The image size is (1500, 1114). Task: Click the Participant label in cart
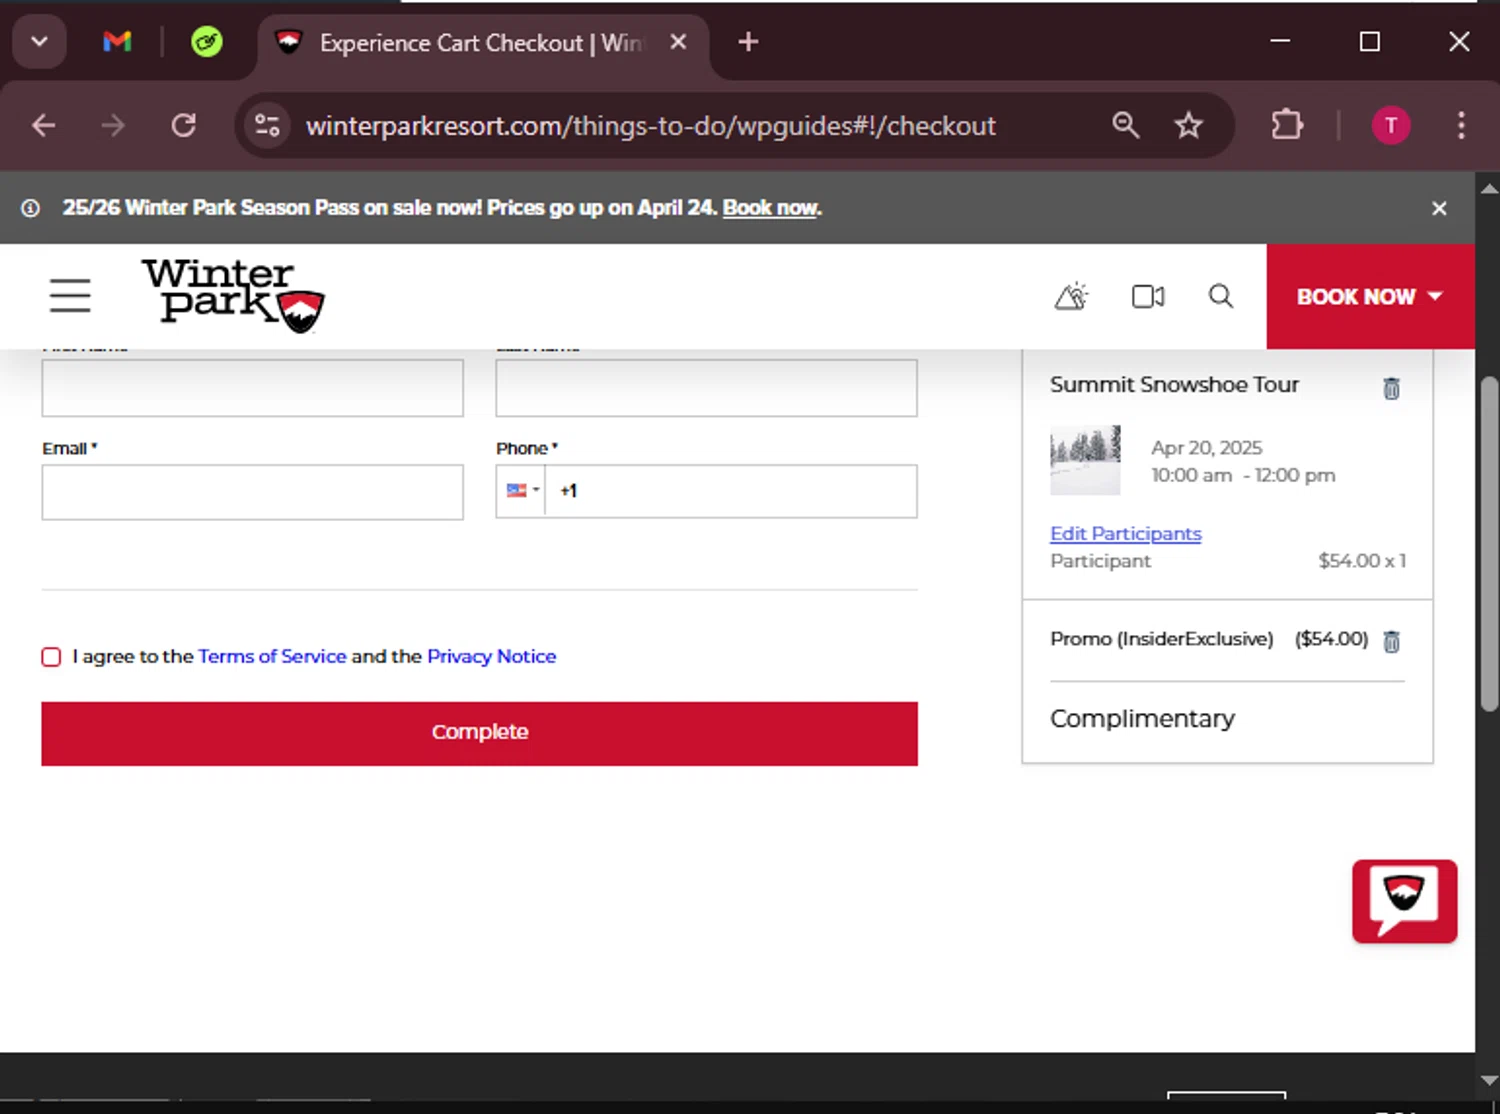(1100, 561)
